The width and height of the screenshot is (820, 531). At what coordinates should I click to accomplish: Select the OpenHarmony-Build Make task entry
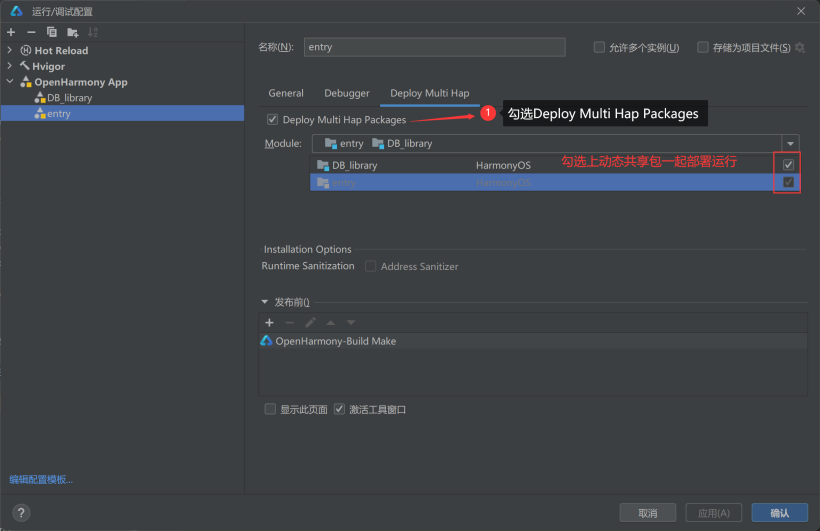[x=335, y=341]
